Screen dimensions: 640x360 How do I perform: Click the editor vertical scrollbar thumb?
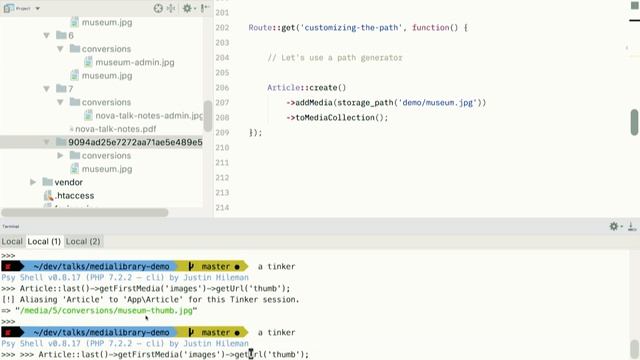(634, 122)
